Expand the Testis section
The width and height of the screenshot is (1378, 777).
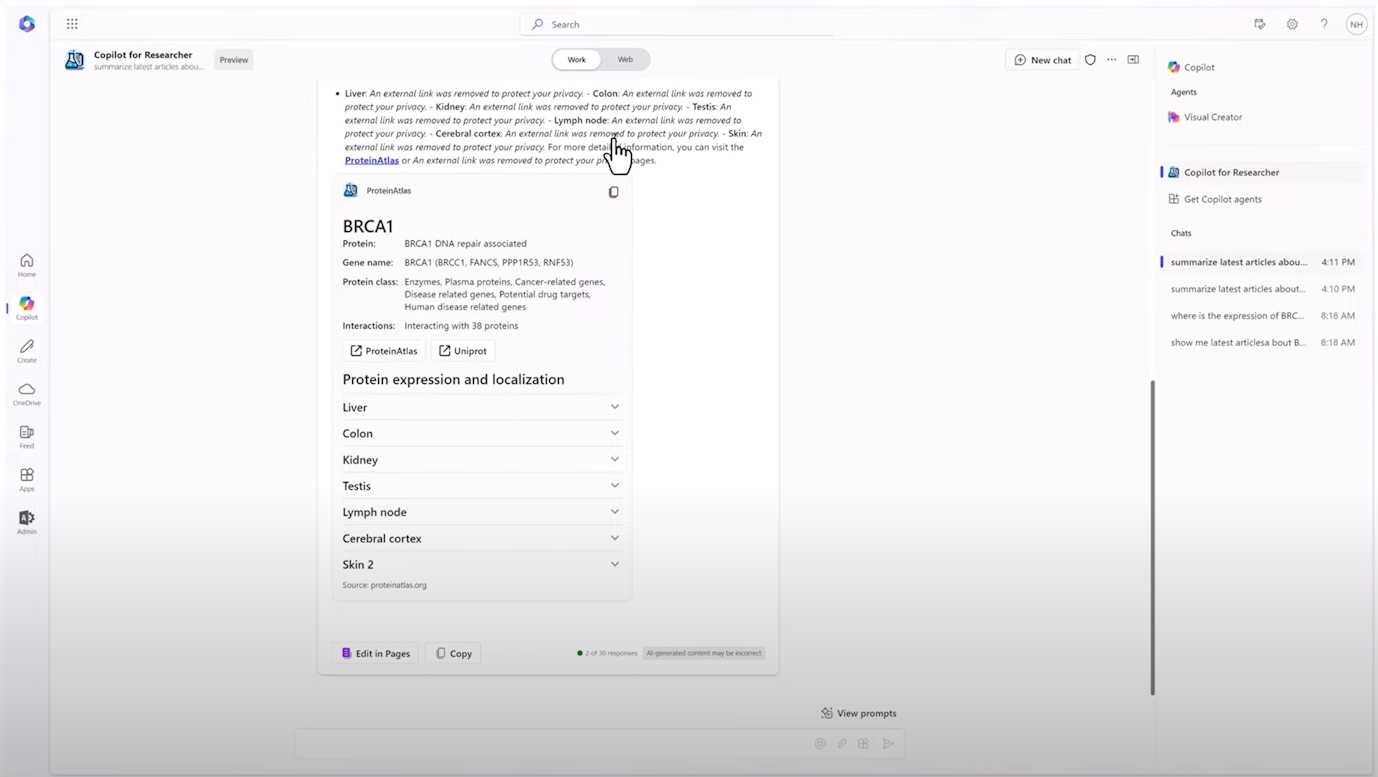click(x=481, y=486)
